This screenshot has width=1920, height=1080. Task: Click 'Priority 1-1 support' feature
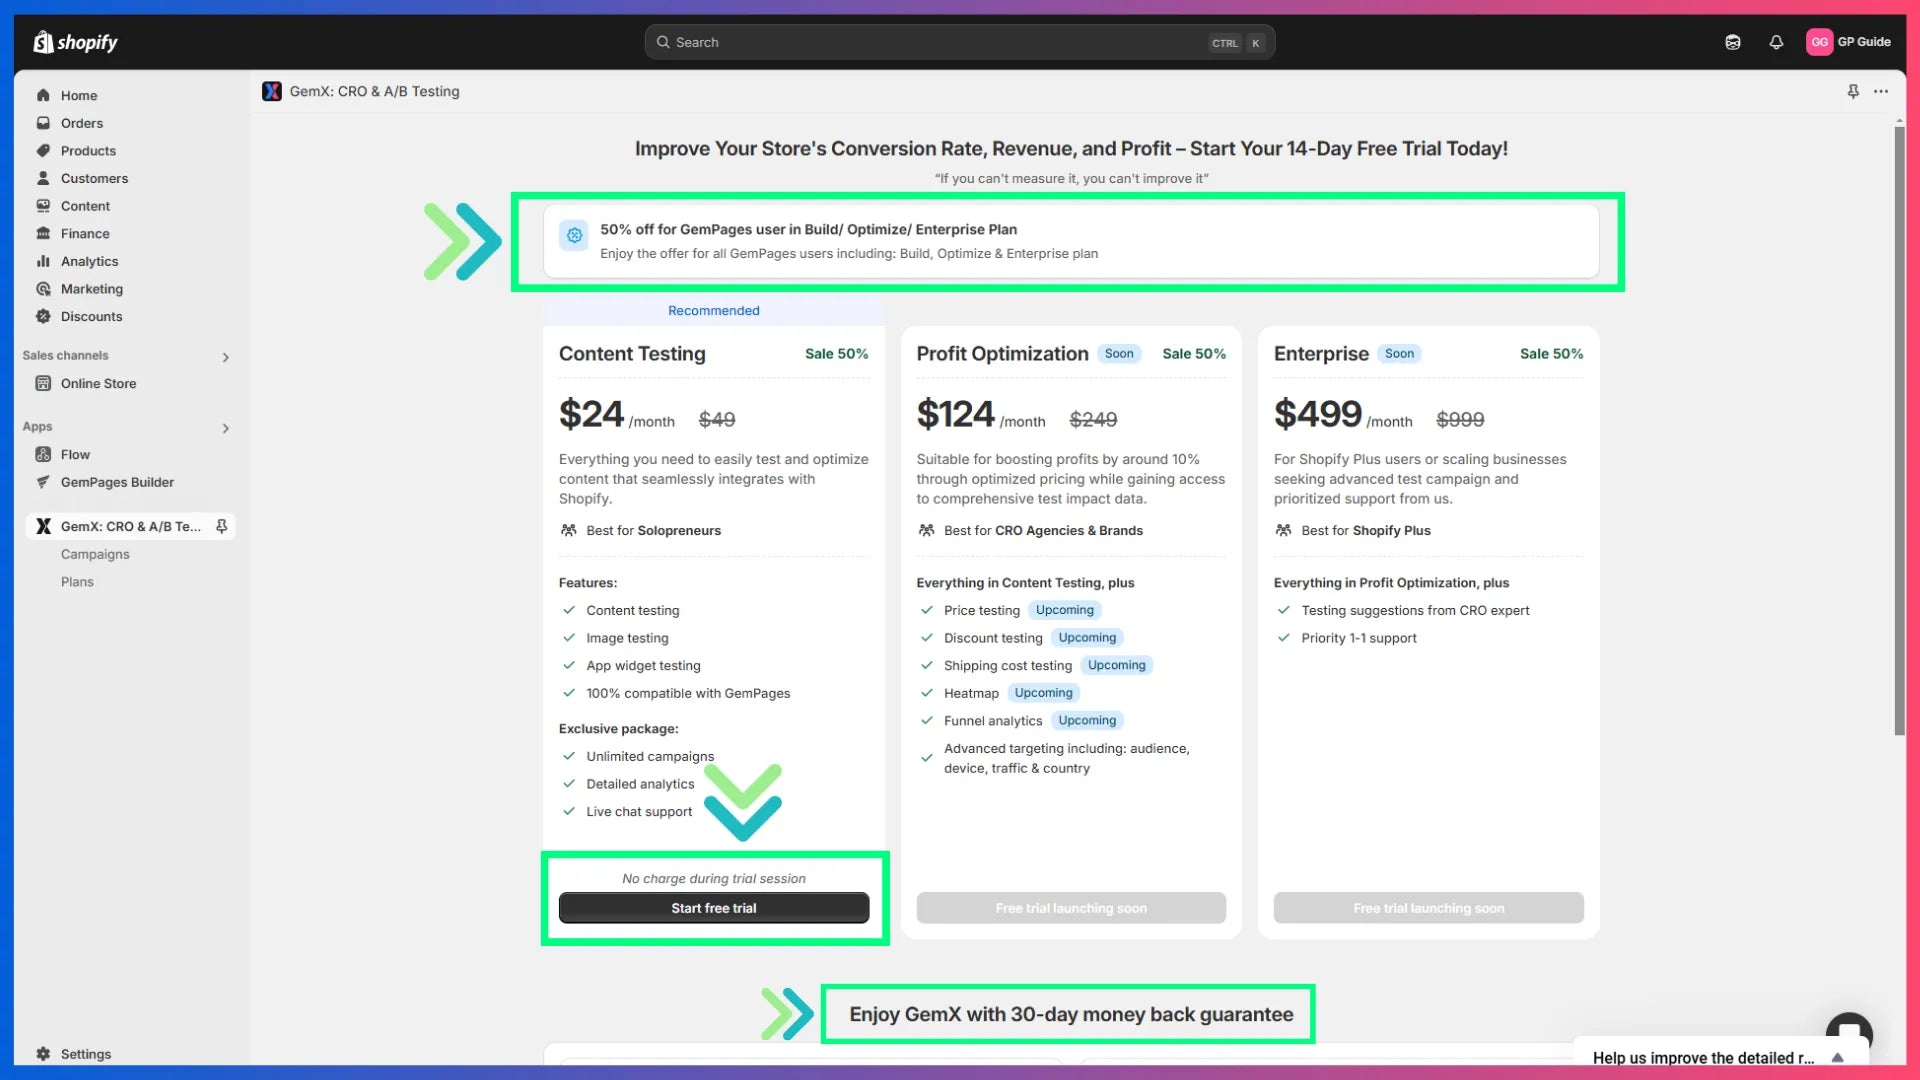pyautogui.click(x=1359, y=638)
